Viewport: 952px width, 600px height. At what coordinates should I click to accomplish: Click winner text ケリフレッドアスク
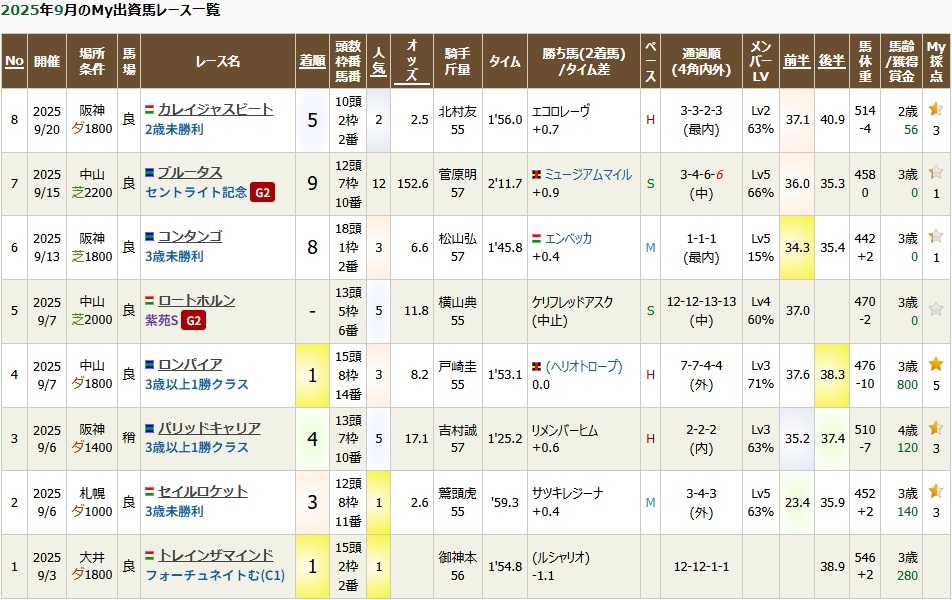[573, 302]
